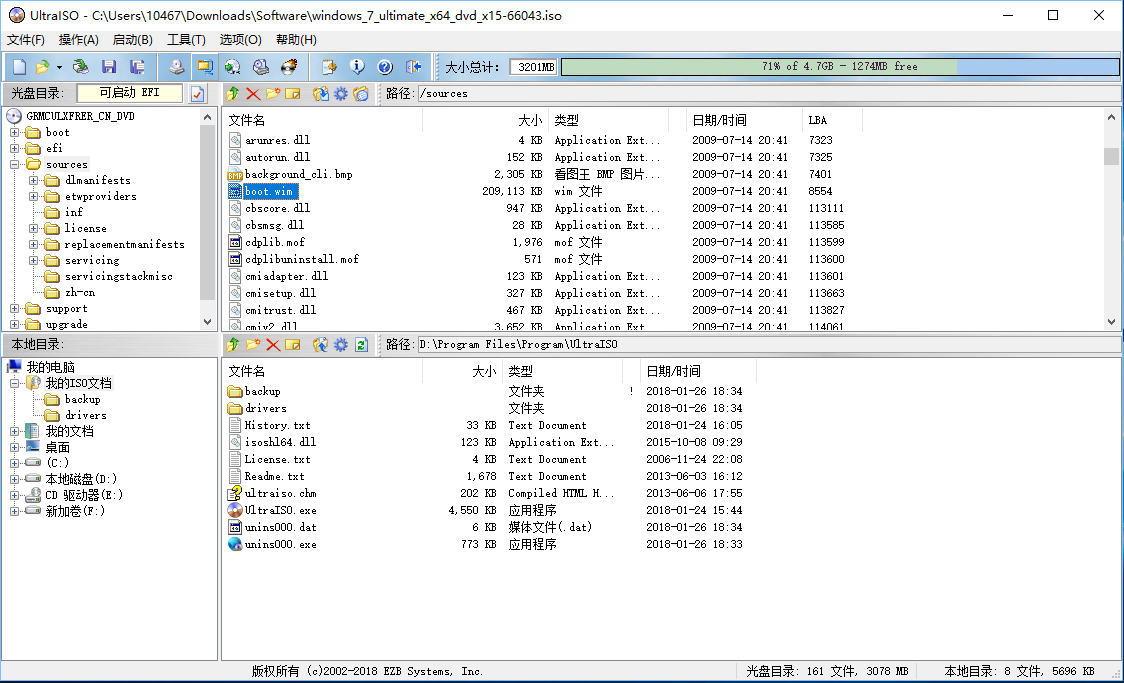Image resolution: width=1124 pixels, height=683 pixels.
Task: Expand the support folder node
Action: [x=14, y=308]
